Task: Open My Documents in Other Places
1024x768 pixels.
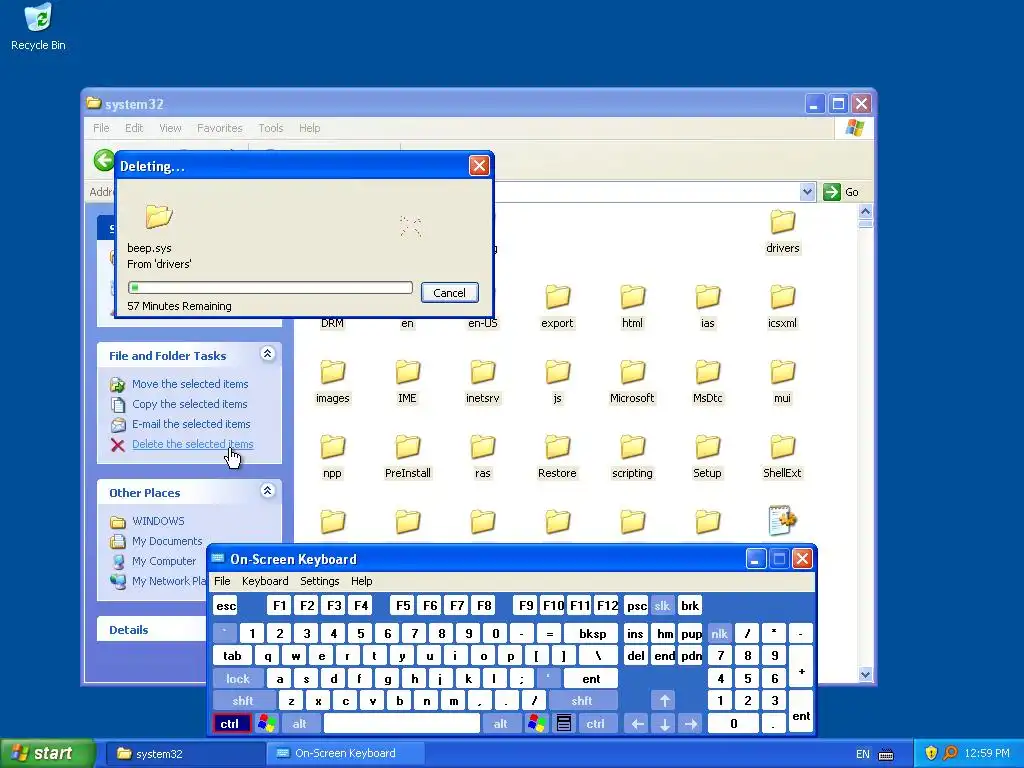Action: (167, 541)
